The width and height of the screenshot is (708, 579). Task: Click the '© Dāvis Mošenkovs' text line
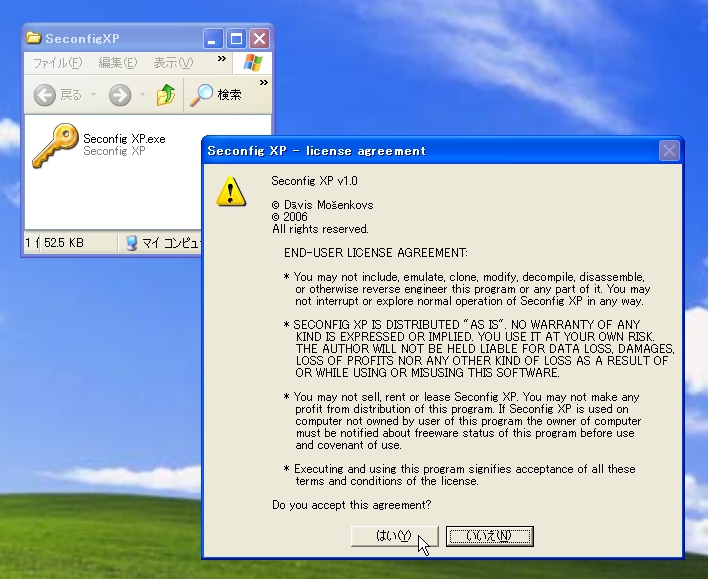322,205
